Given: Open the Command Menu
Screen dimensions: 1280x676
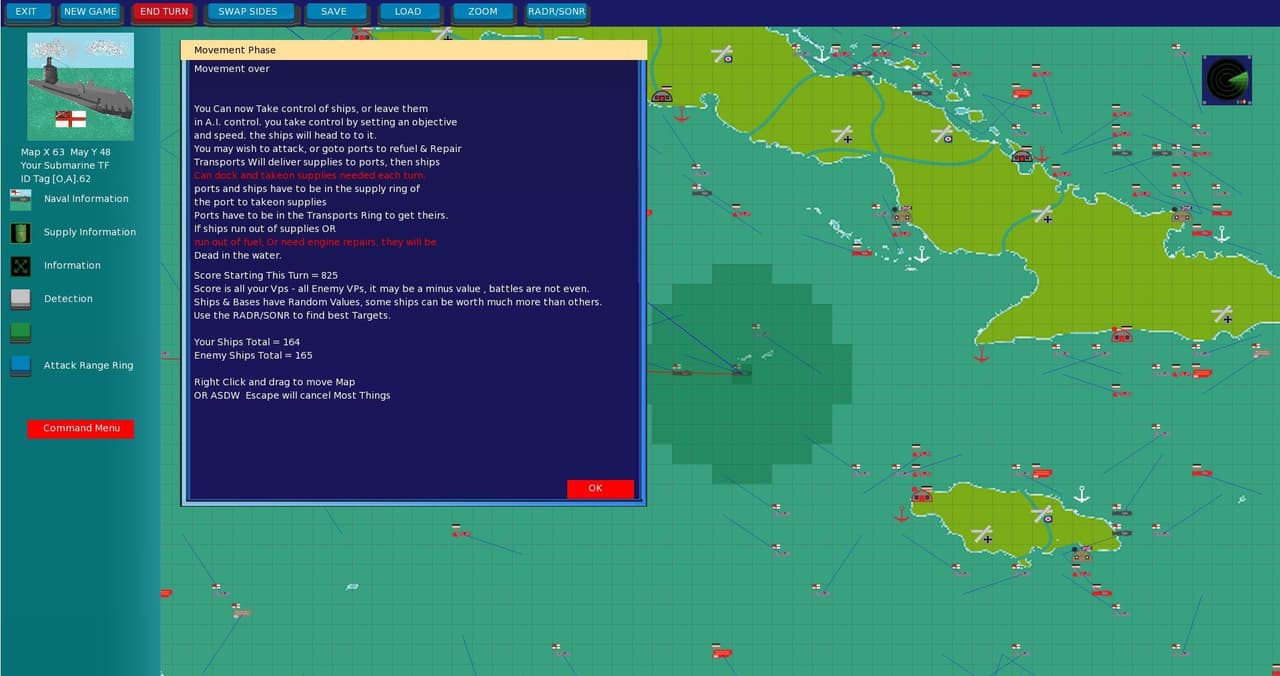Looking at the screenshot, I should coord(81,429).
